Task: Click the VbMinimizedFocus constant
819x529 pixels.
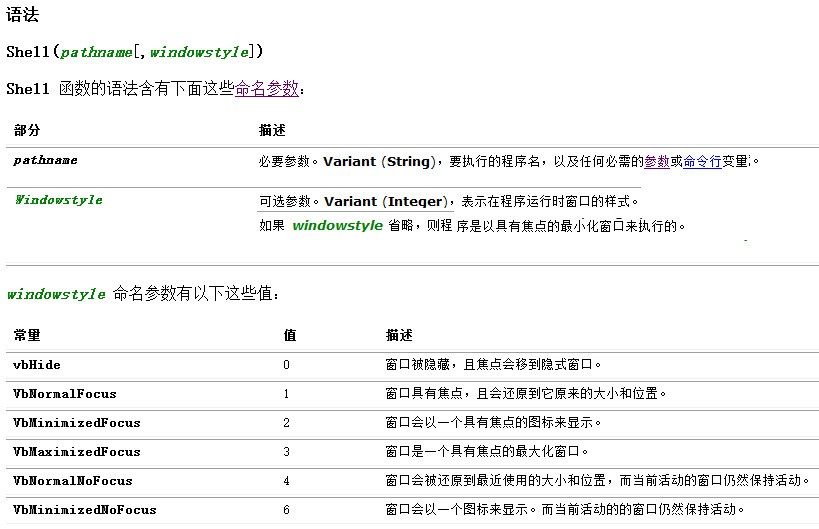Action: [x=69, y=423]
